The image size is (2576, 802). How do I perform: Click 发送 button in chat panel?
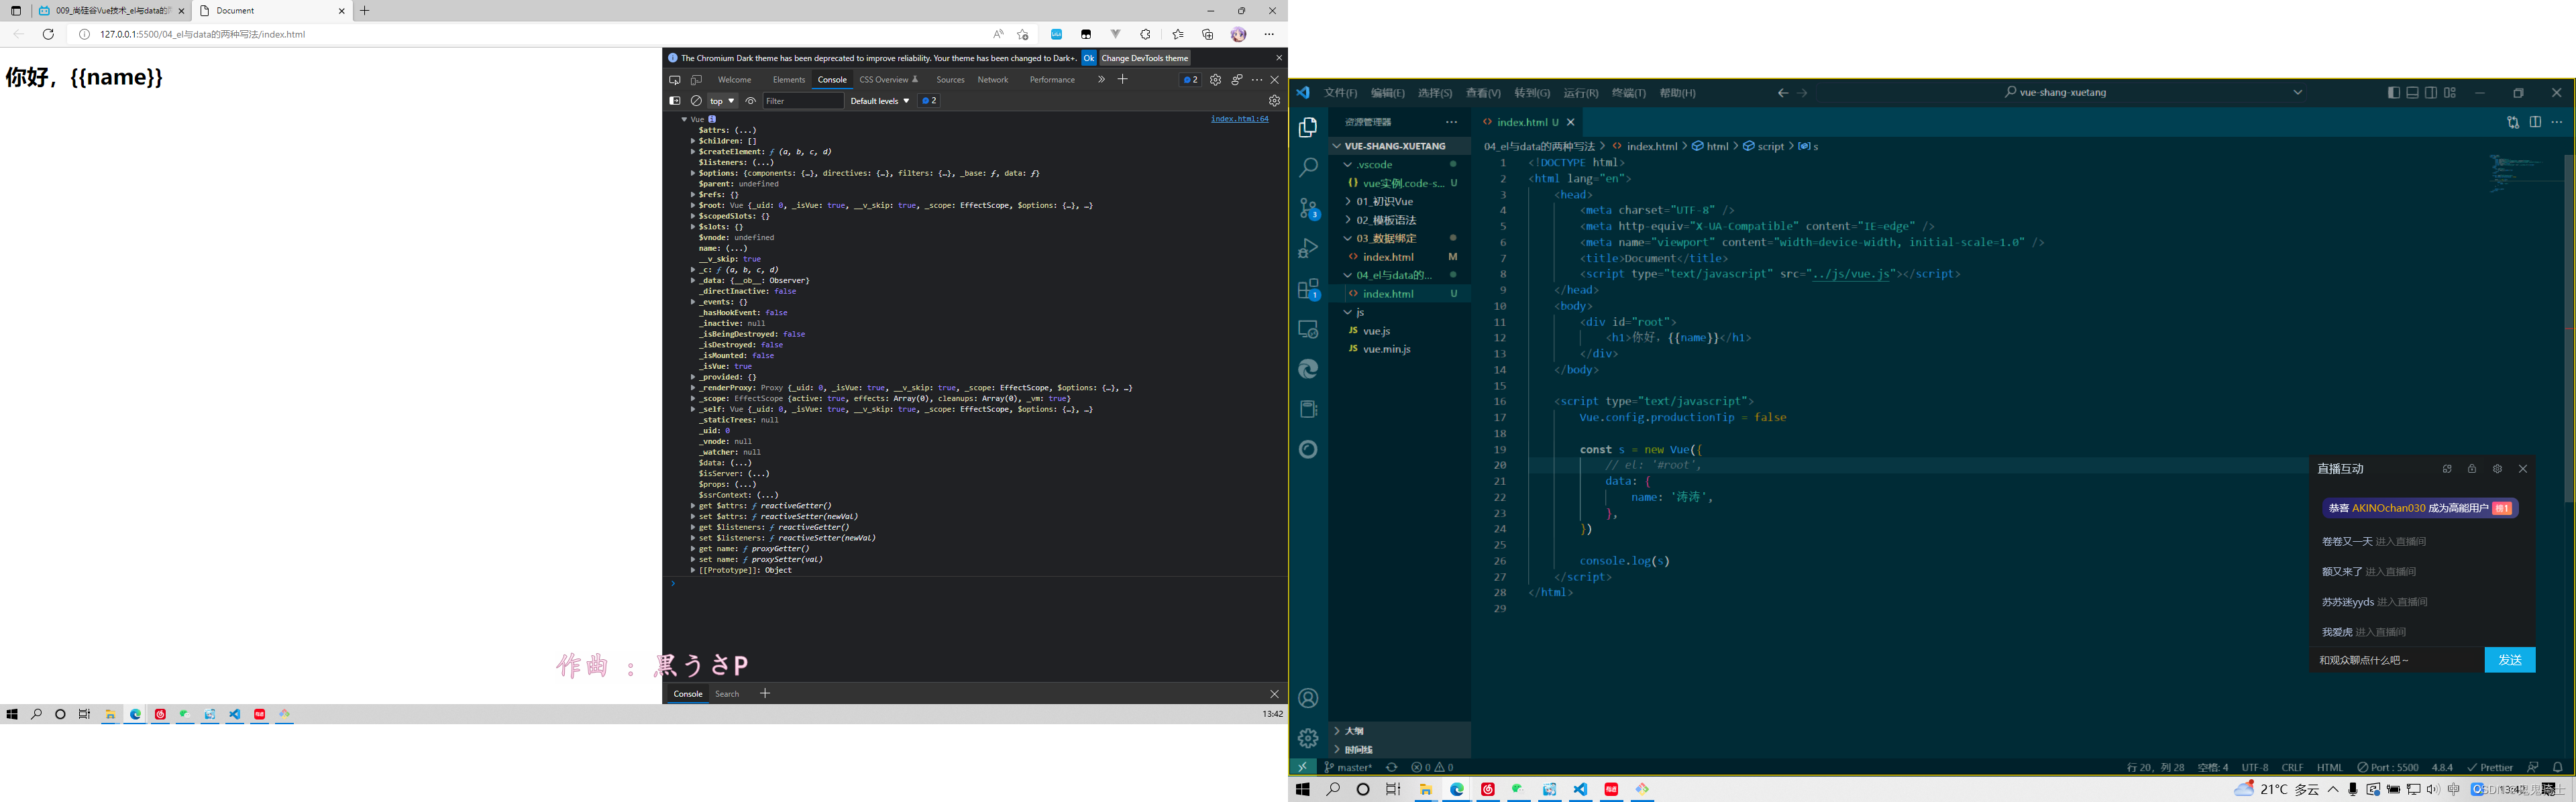click(2509, 660)
